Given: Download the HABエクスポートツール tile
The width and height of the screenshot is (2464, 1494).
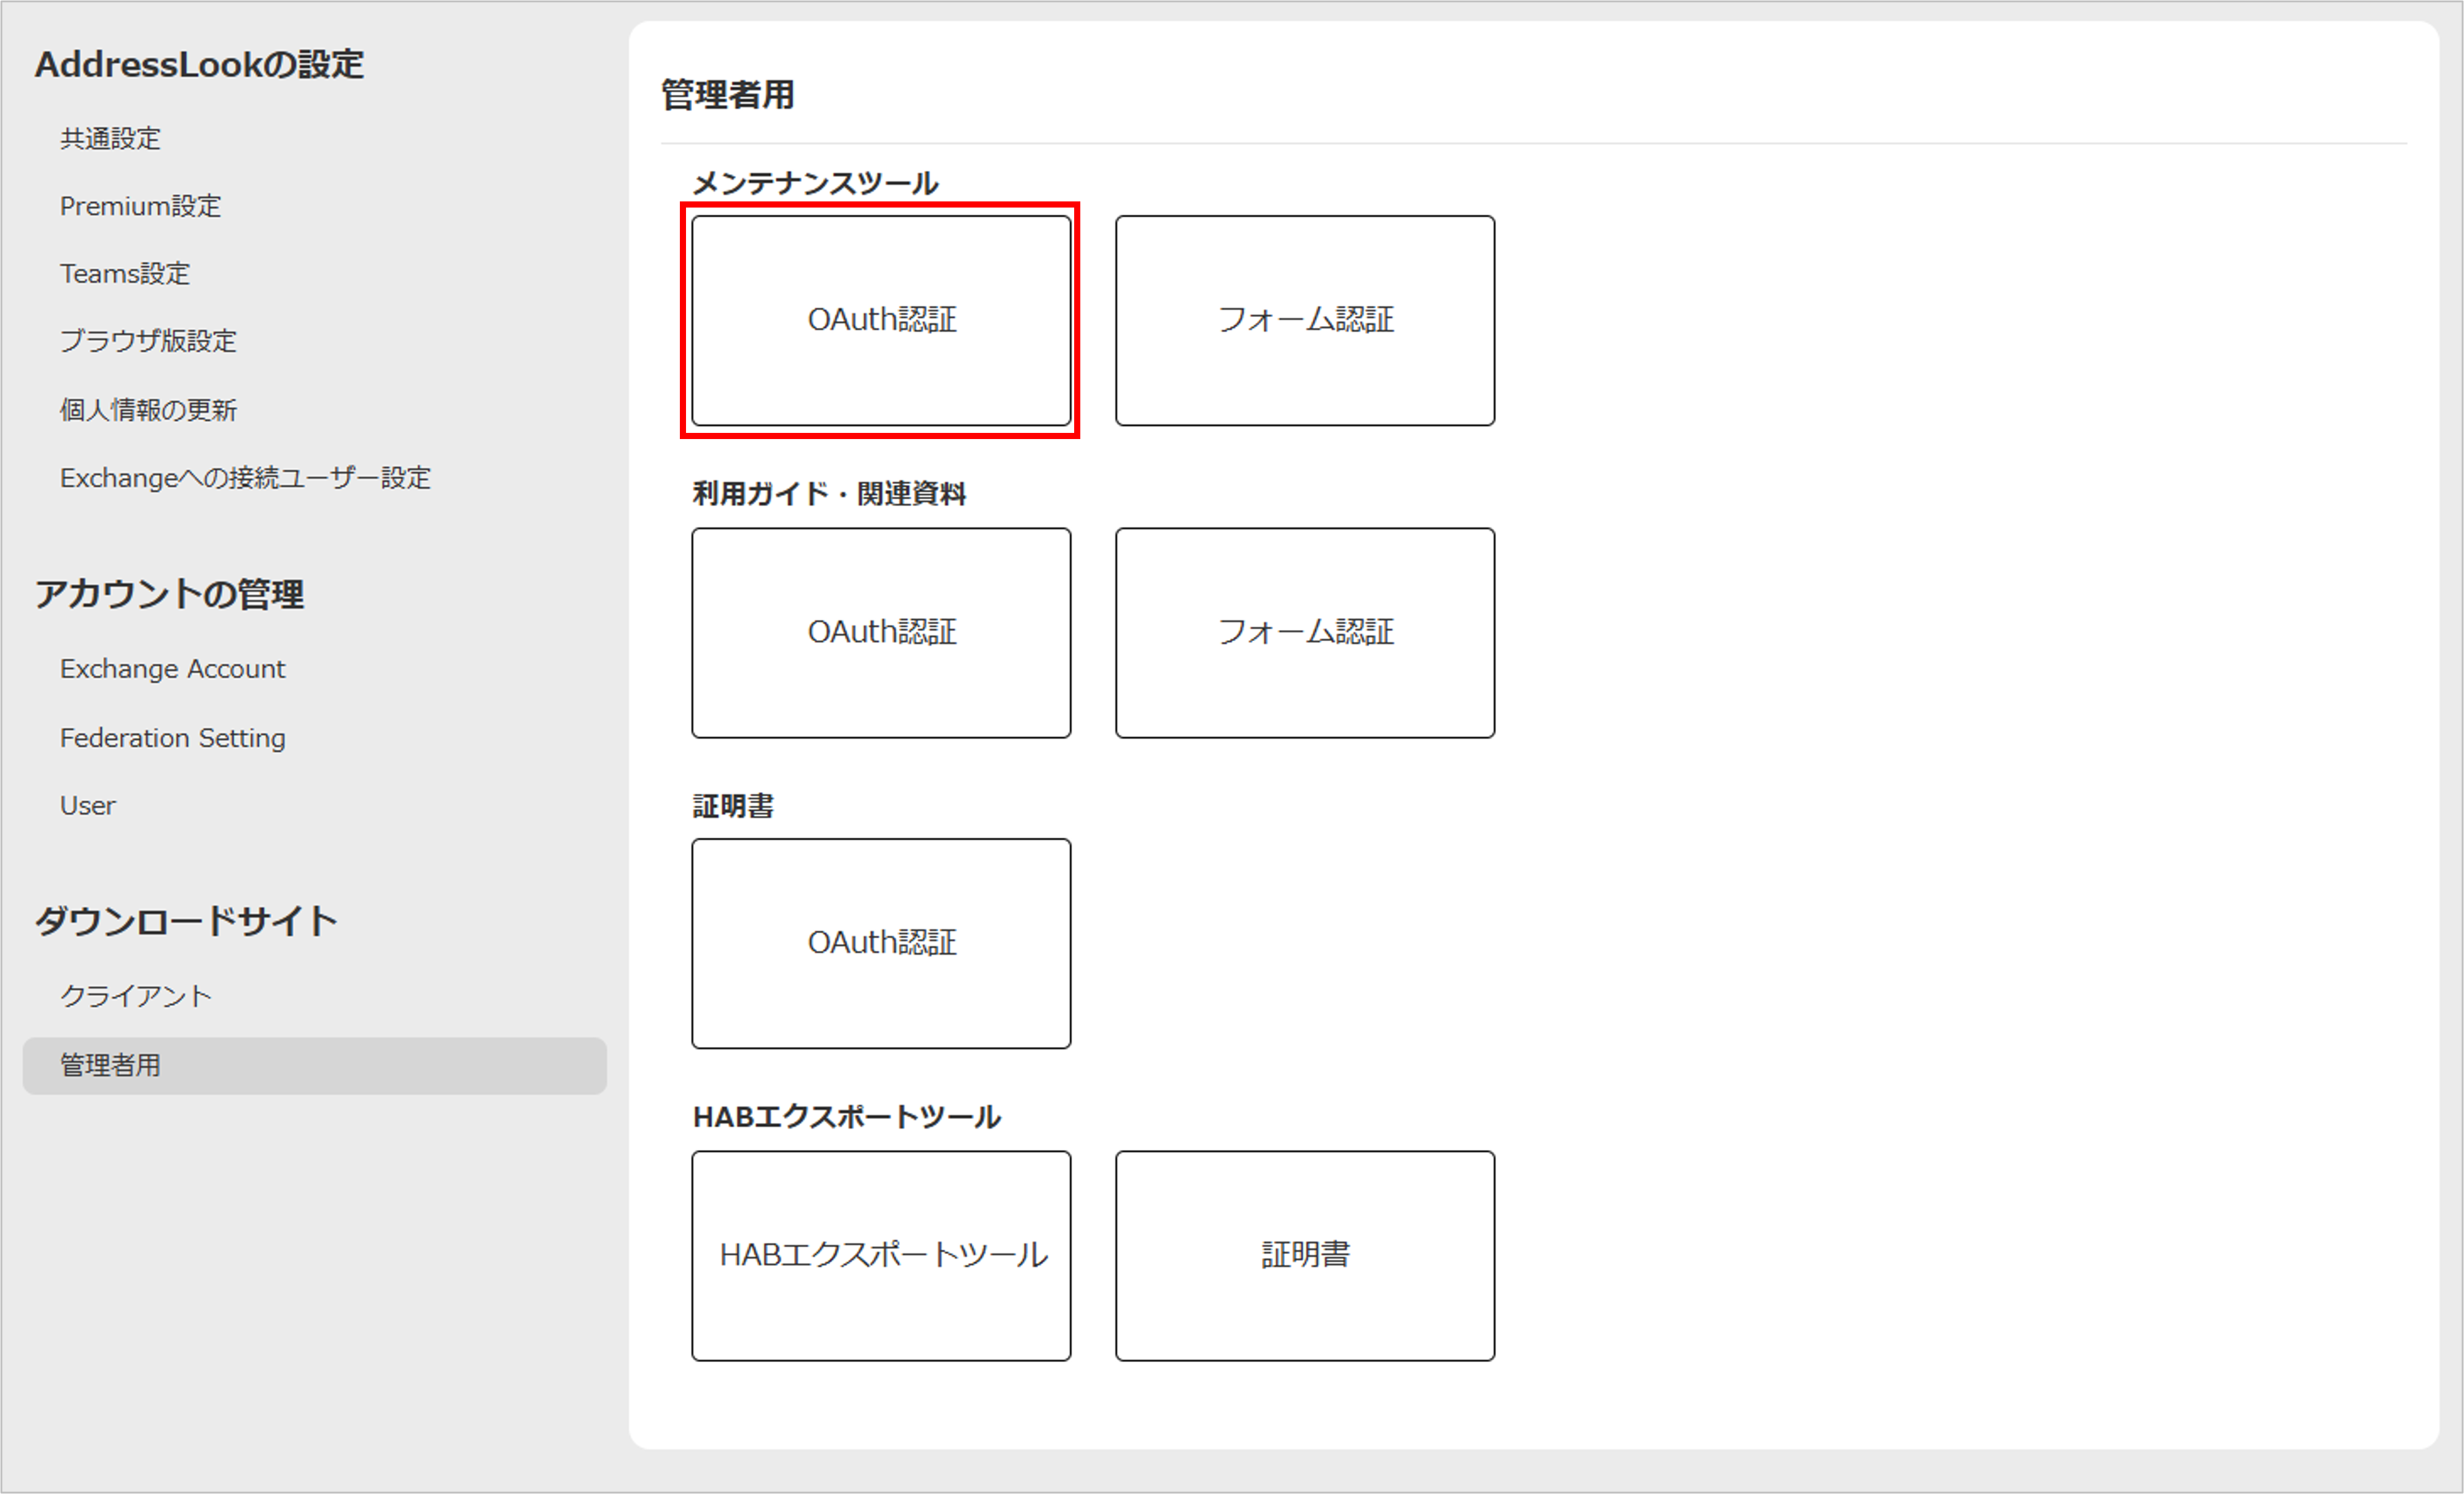Looking at the screenshot, I should pos(881,1255).
